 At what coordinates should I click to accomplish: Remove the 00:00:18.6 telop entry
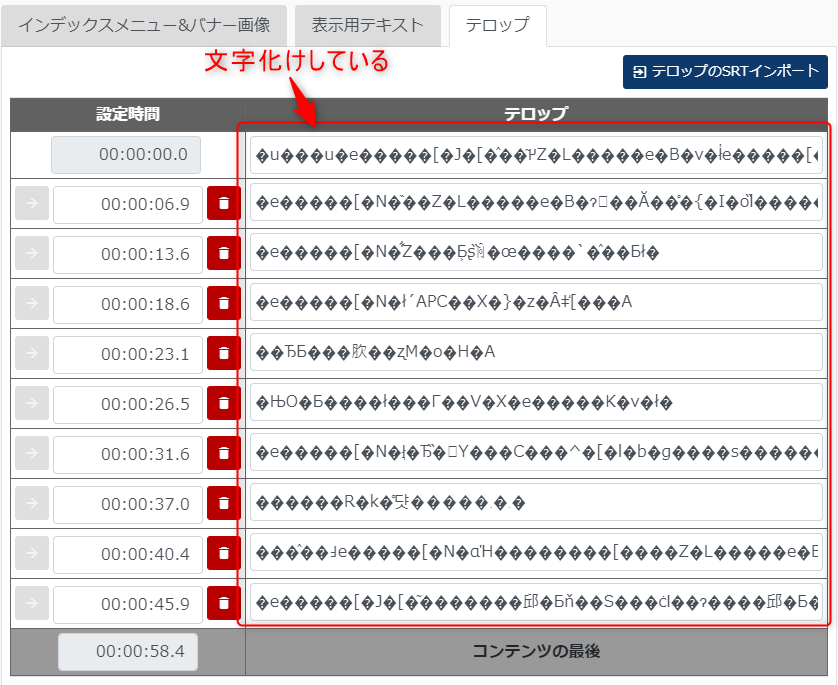(223, 303)
